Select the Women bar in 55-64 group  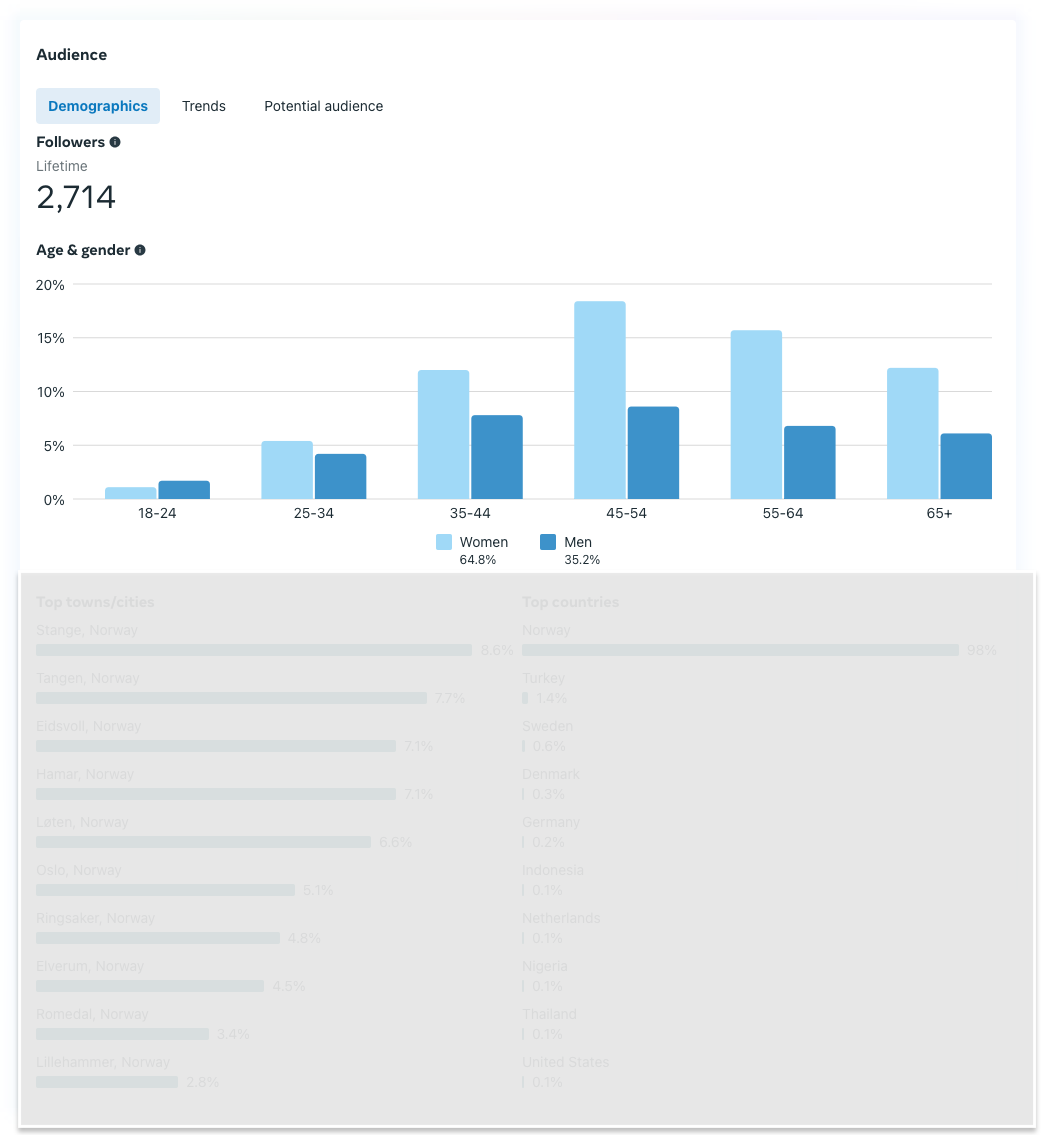click(756, 414)
